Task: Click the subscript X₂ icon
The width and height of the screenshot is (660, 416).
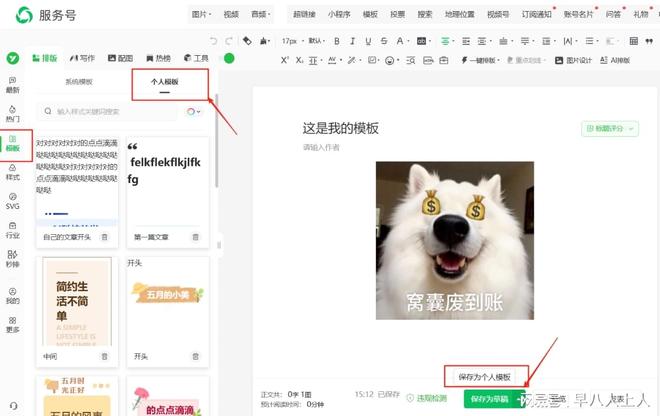Action: [299, 60]
